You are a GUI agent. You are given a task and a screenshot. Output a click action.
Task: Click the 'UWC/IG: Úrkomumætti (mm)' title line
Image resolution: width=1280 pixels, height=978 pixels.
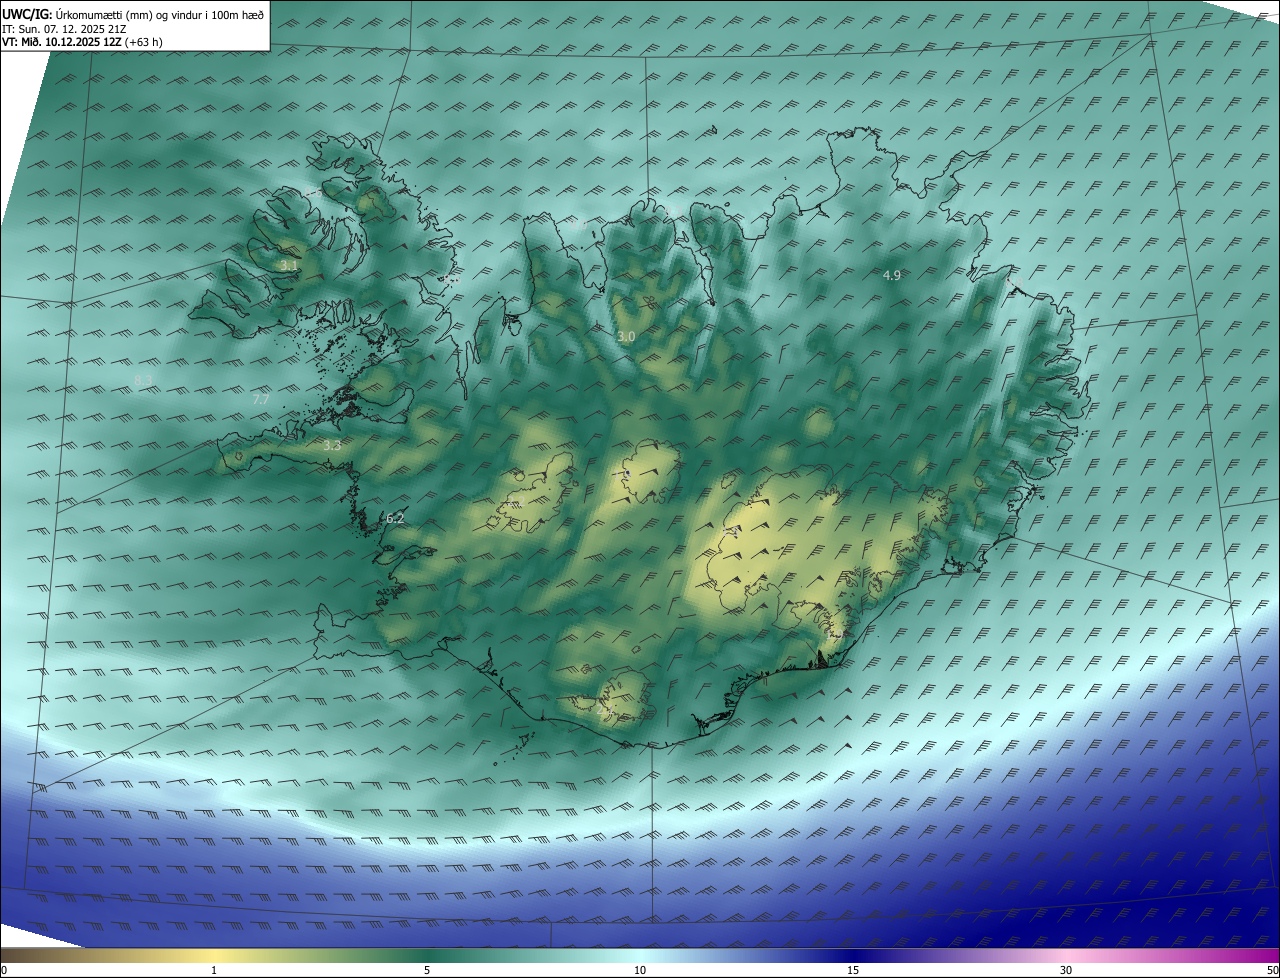pos(133,14)
